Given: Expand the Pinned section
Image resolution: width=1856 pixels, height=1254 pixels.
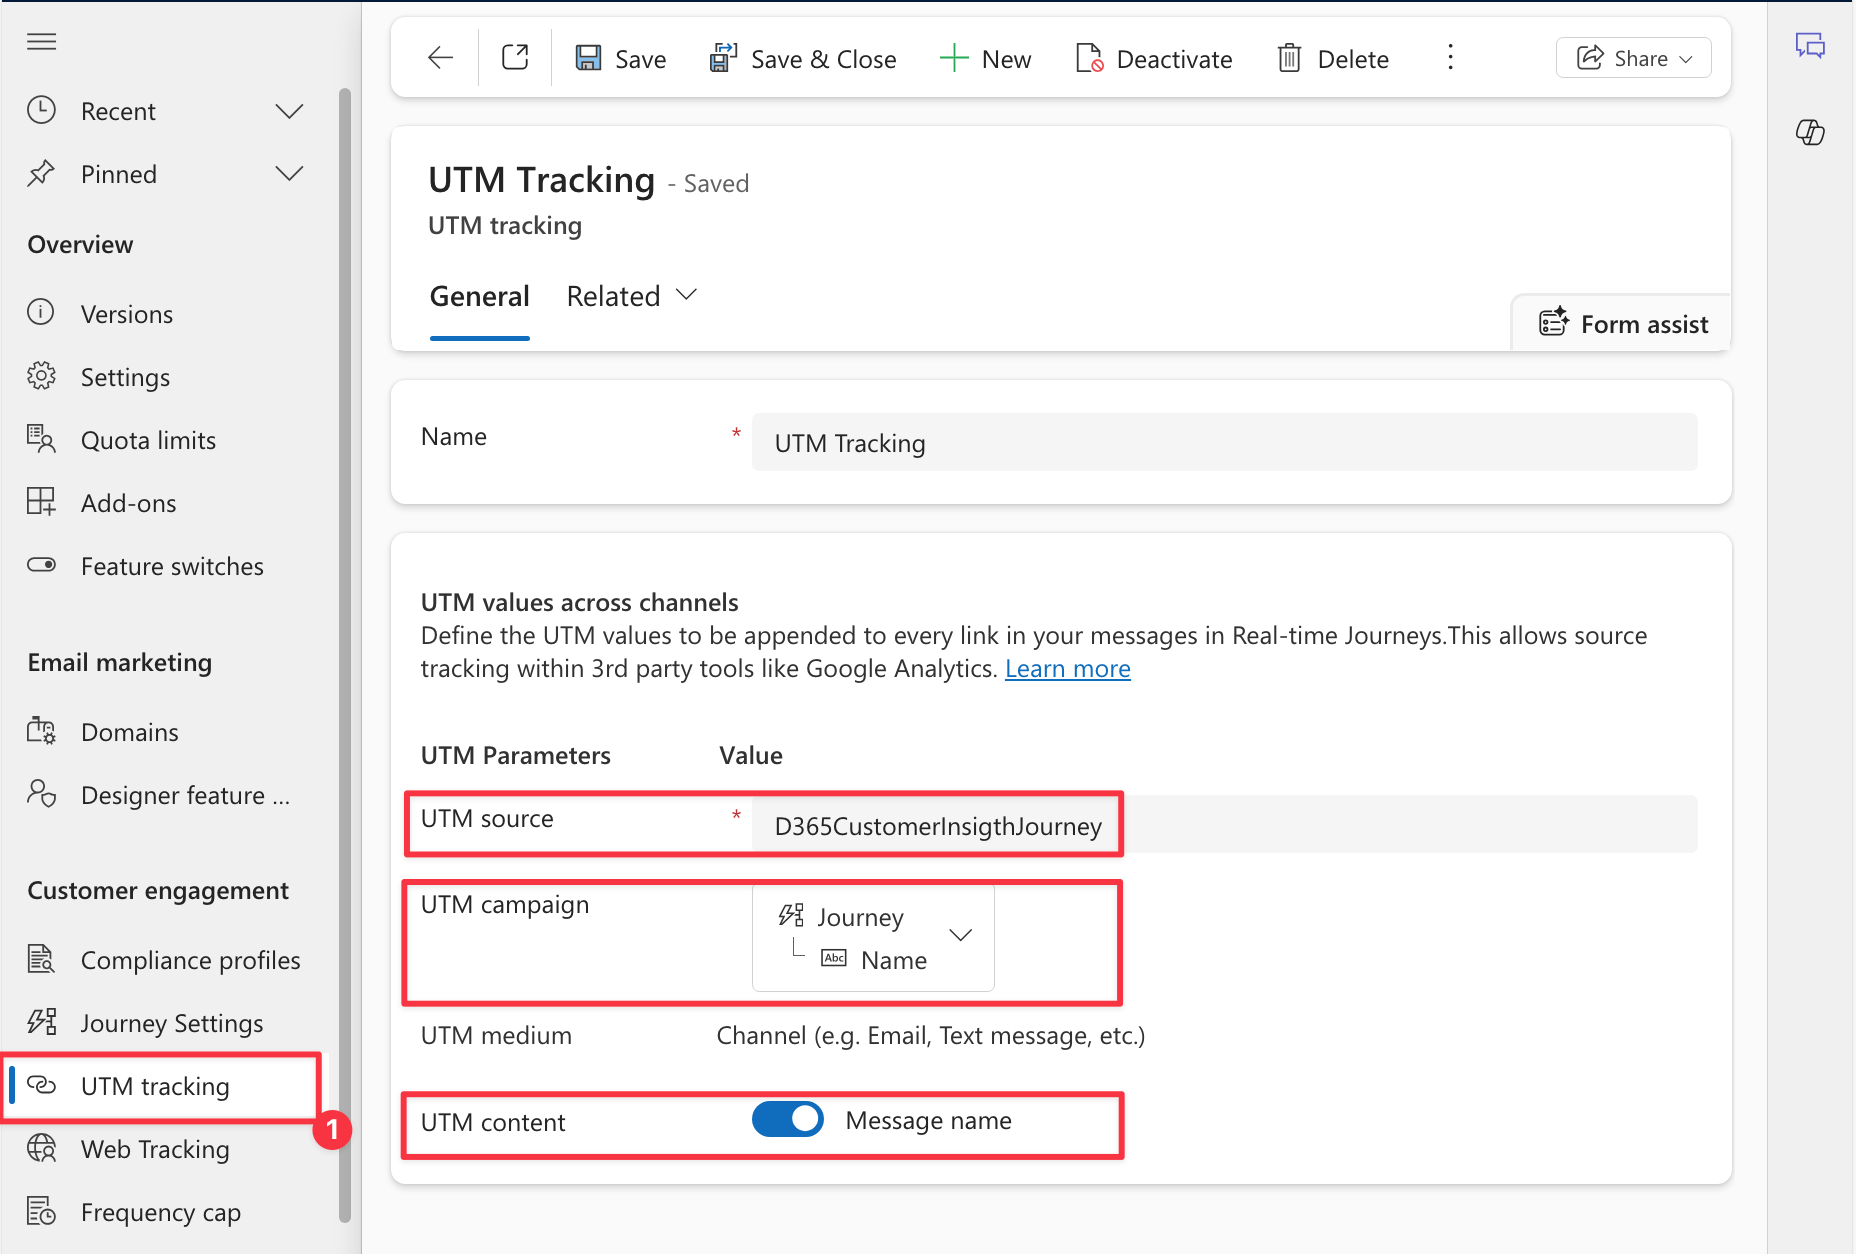Looking at the screenshot, I should [289, 174].
